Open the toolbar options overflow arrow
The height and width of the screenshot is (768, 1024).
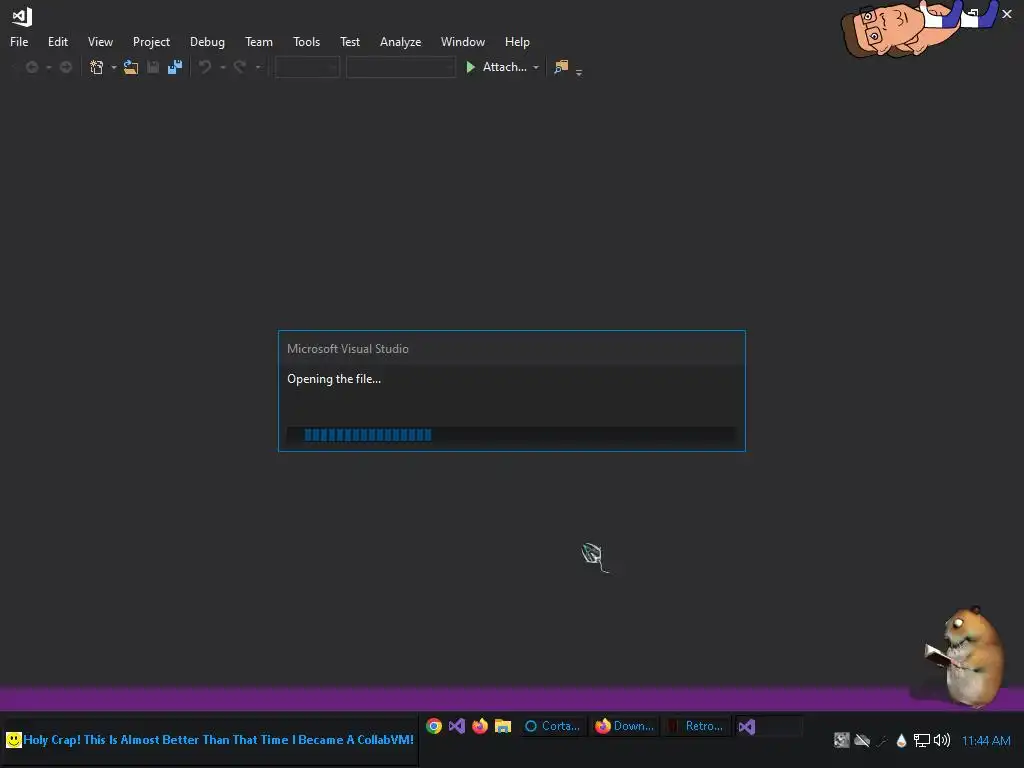(579, 72)
